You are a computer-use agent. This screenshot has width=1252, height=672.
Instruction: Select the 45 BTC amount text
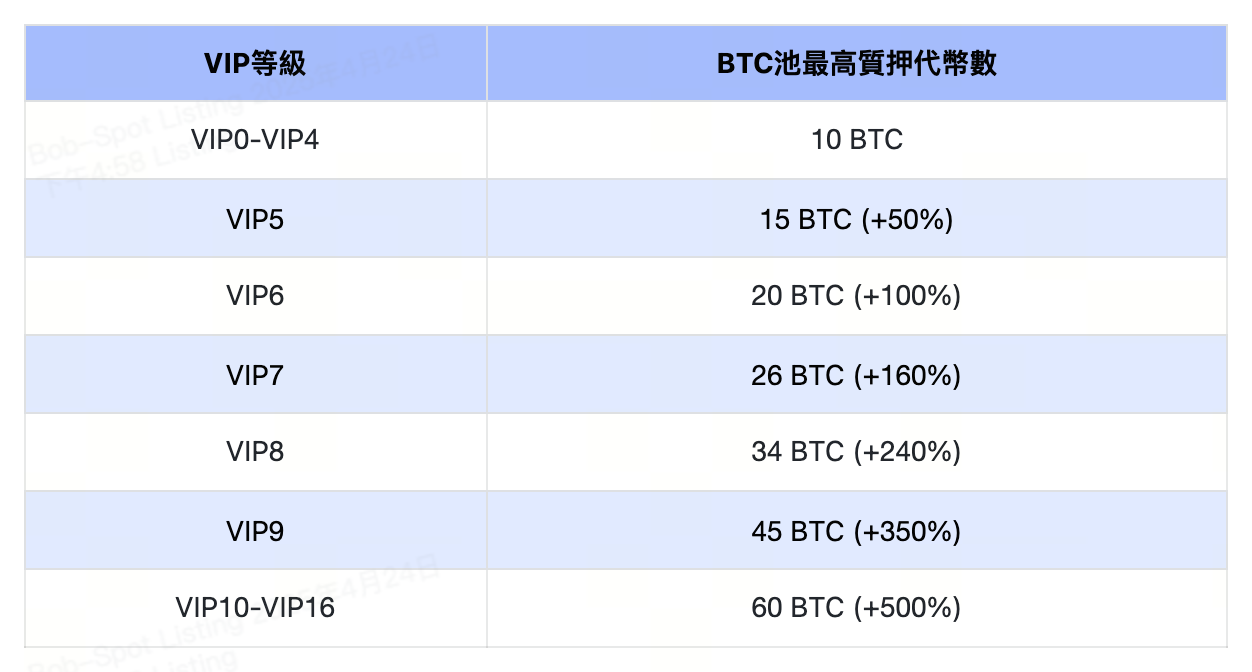pos(797,531)
